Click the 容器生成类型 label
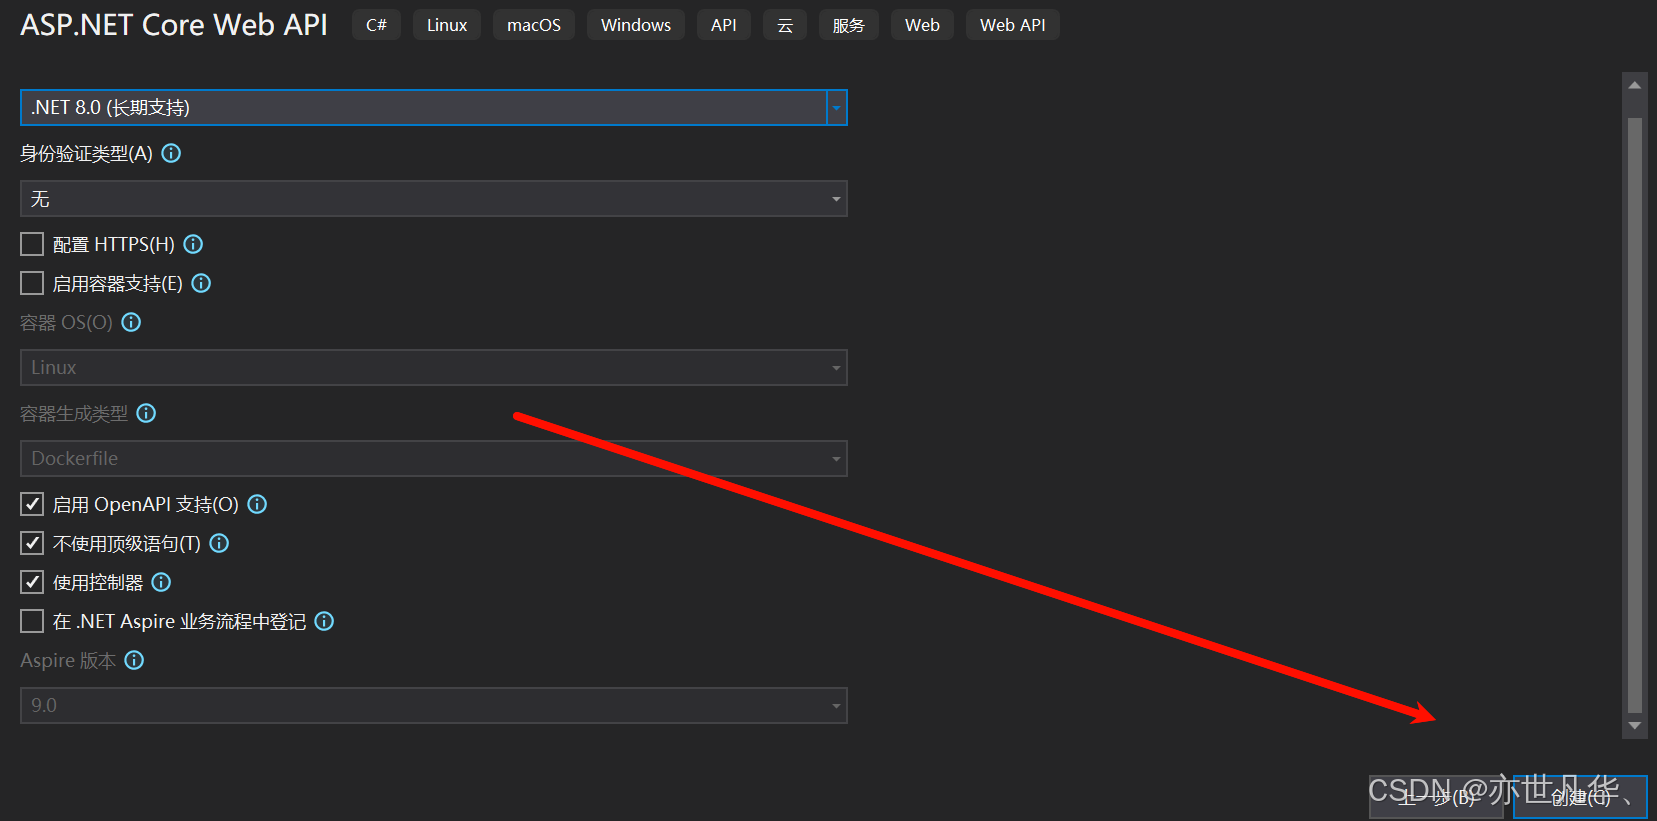1657x821 pixels. point(74,413)
